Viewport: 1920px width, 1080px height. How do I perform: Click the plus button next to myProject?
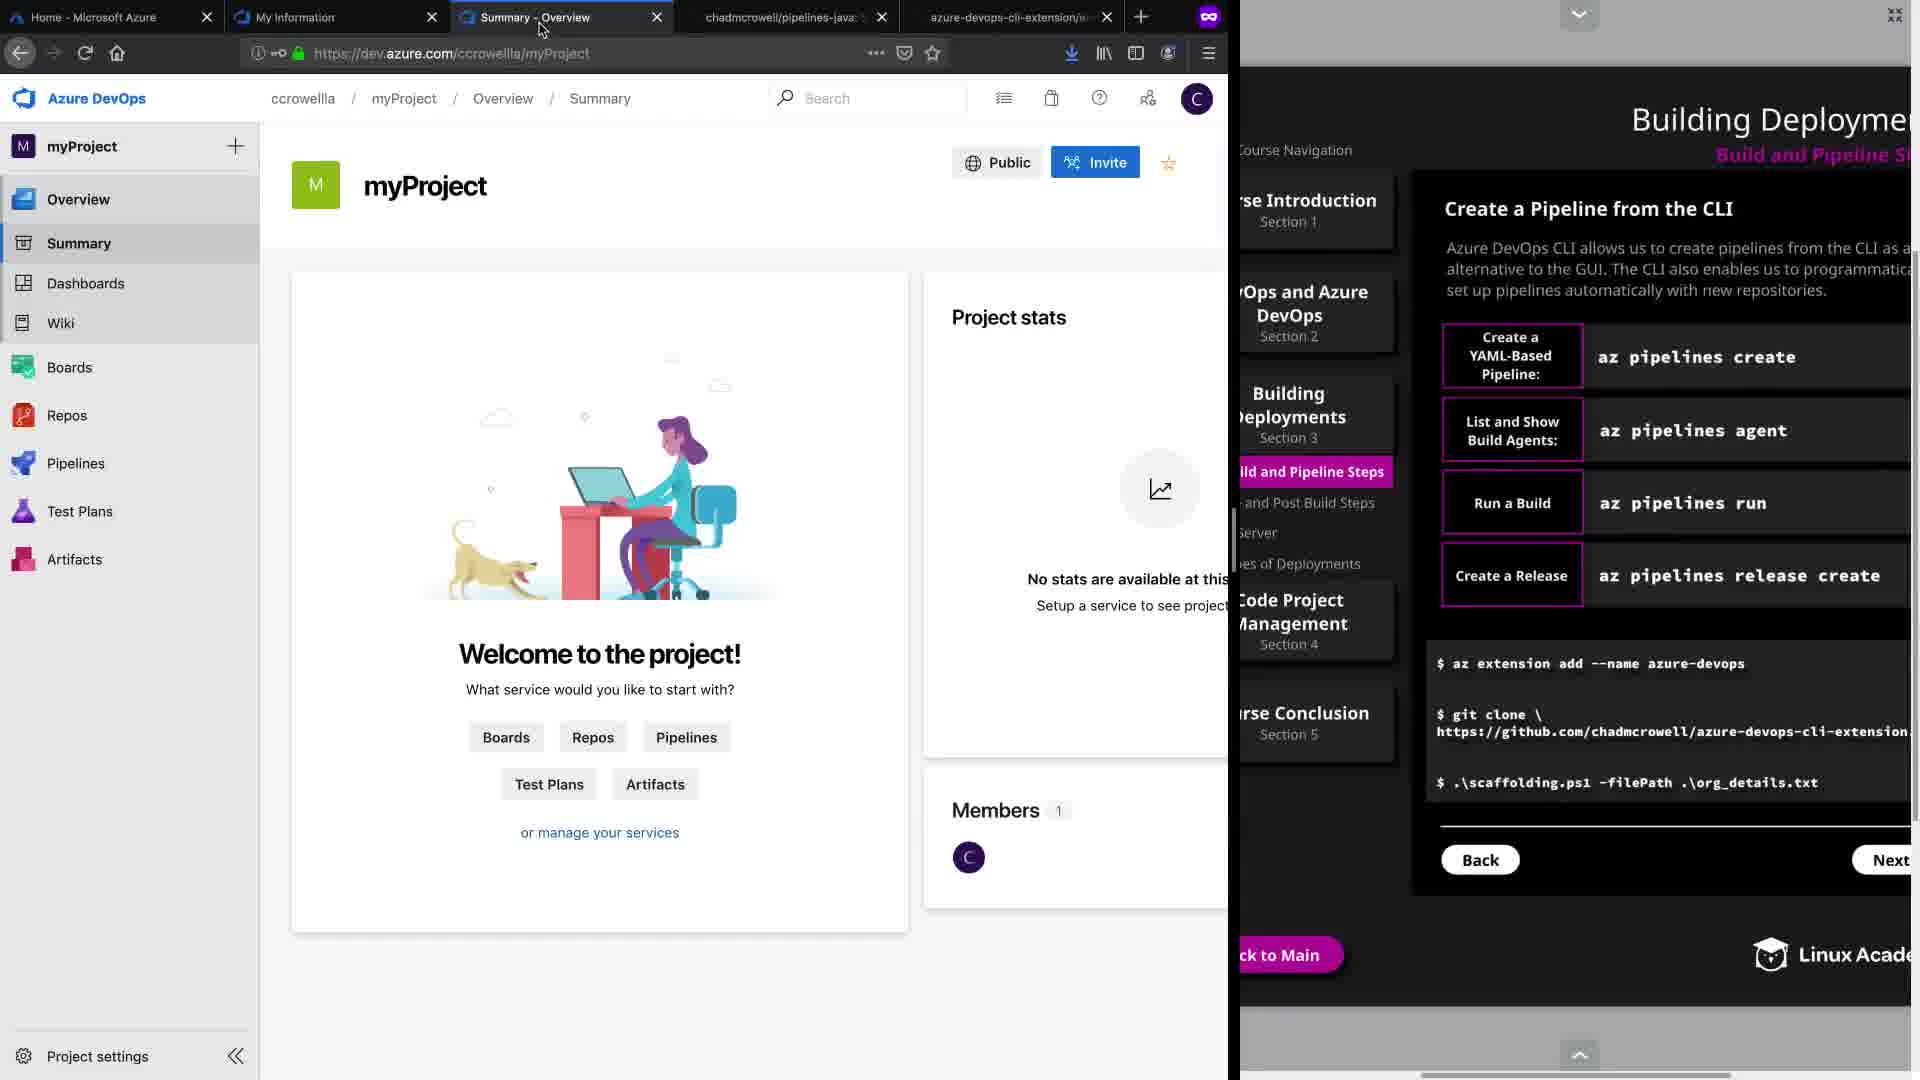point(235,146)
